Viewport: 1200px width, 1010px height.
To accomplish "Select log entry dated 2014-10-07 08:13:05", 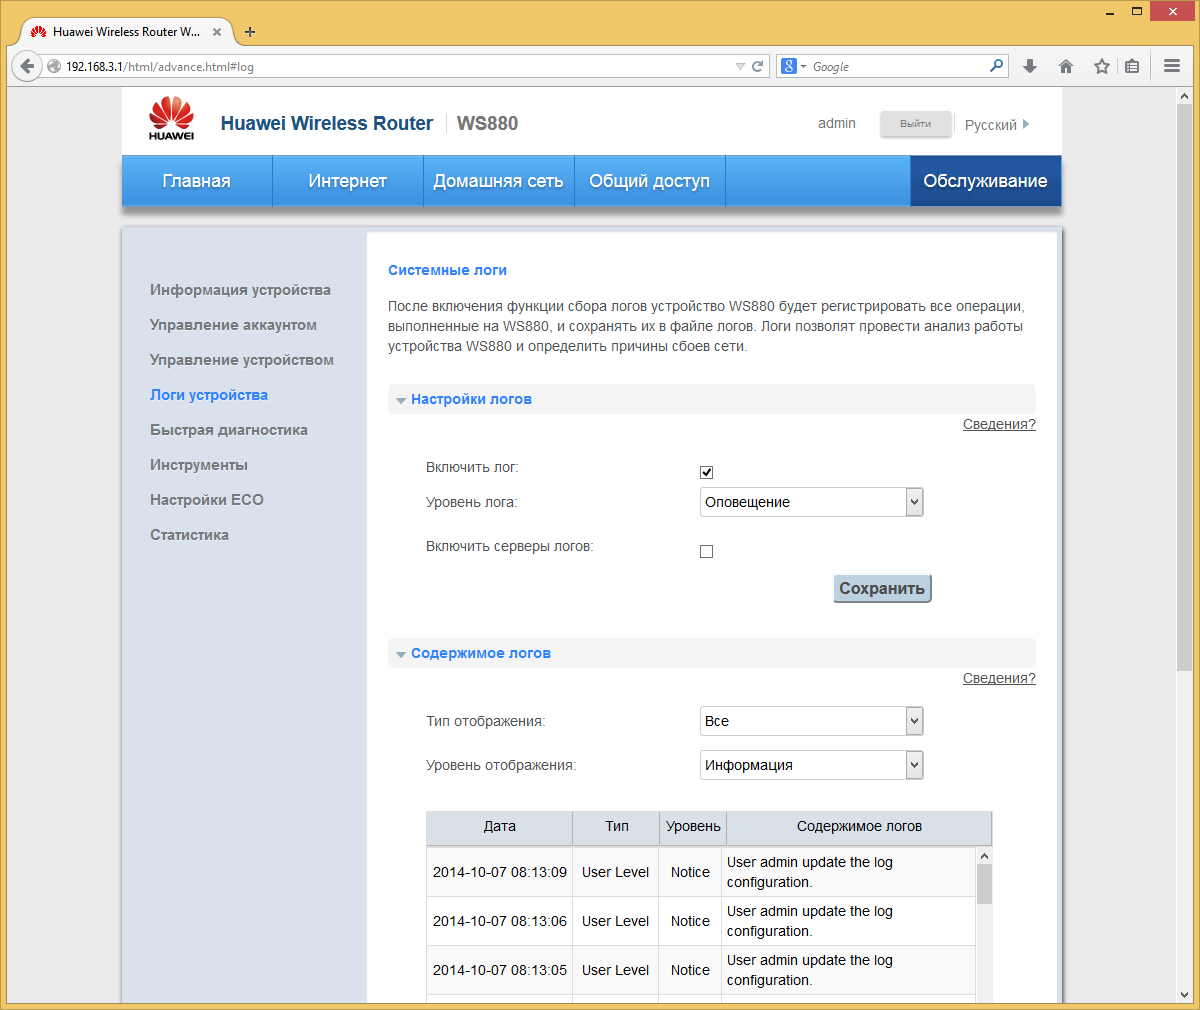I will [701, 970].
